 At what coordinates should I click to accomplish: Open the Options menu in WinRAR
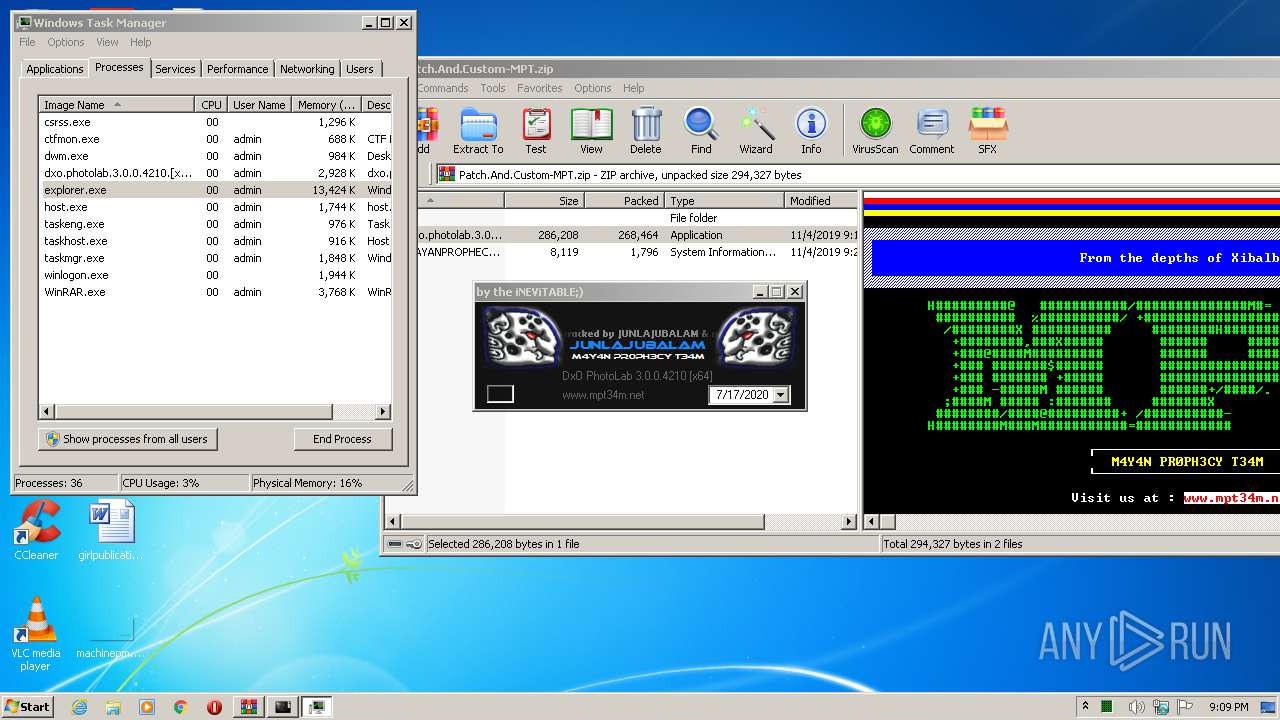pyautogui.click(x=592, y=88)
